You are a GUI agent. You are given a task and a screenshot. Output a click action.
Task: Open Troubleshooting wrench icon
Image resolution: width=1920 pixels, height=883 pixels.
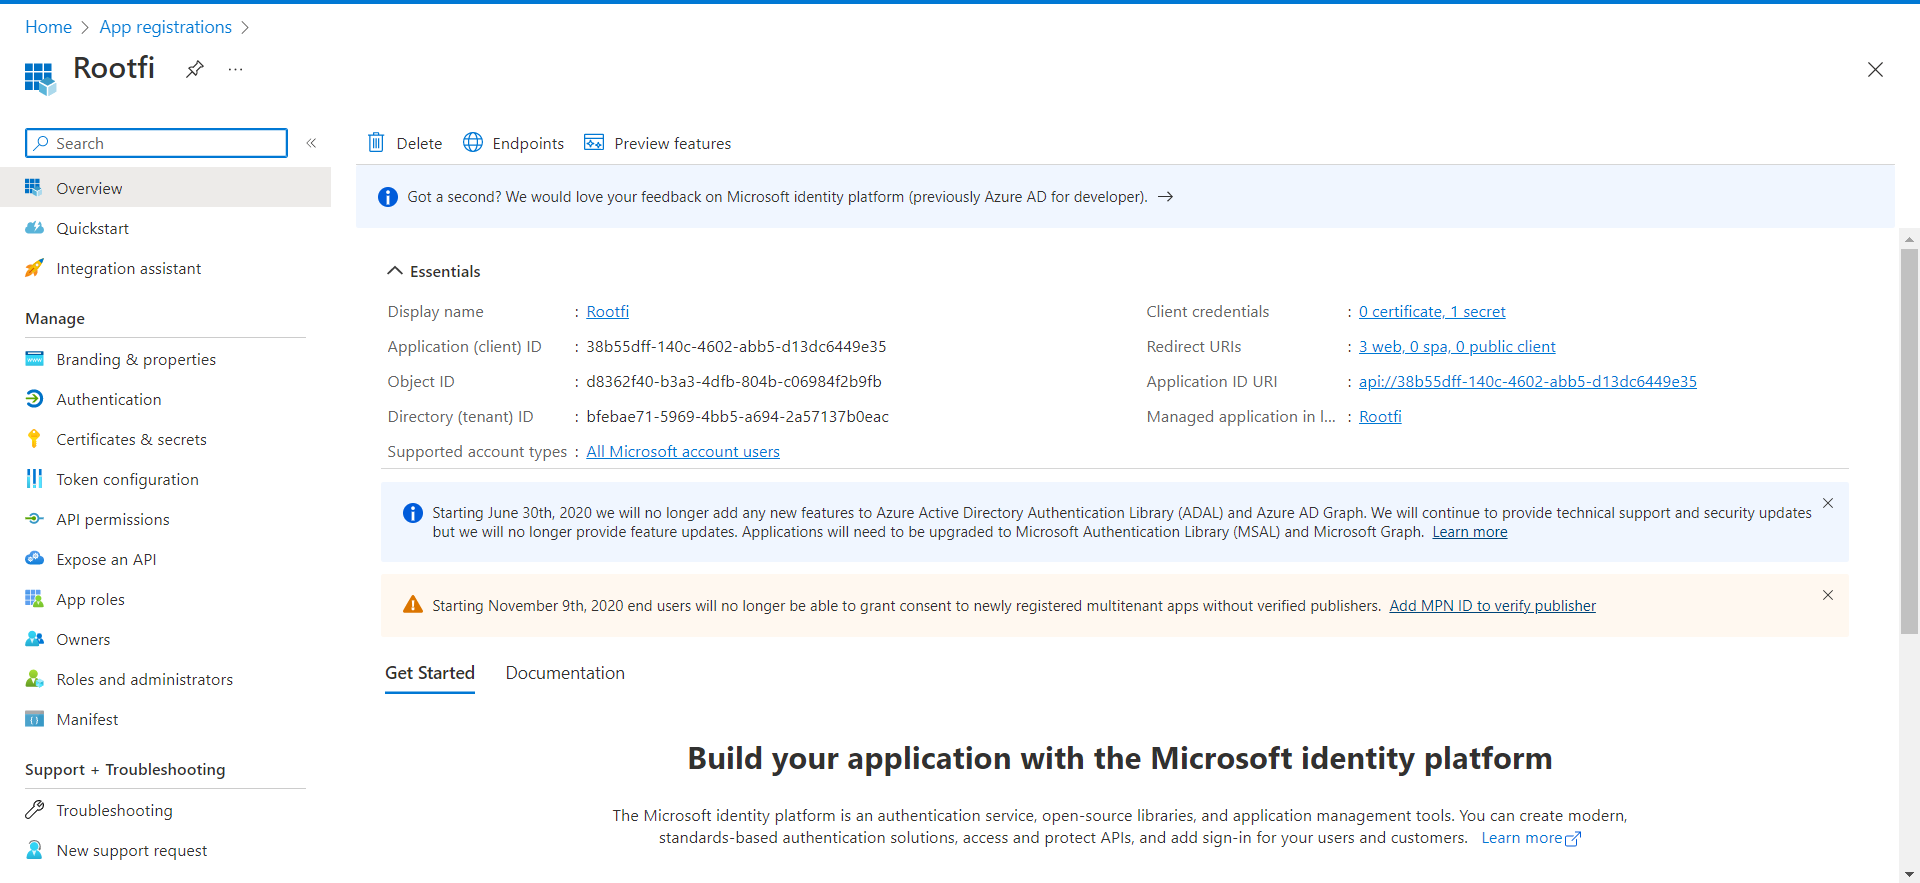pos(34,810)
